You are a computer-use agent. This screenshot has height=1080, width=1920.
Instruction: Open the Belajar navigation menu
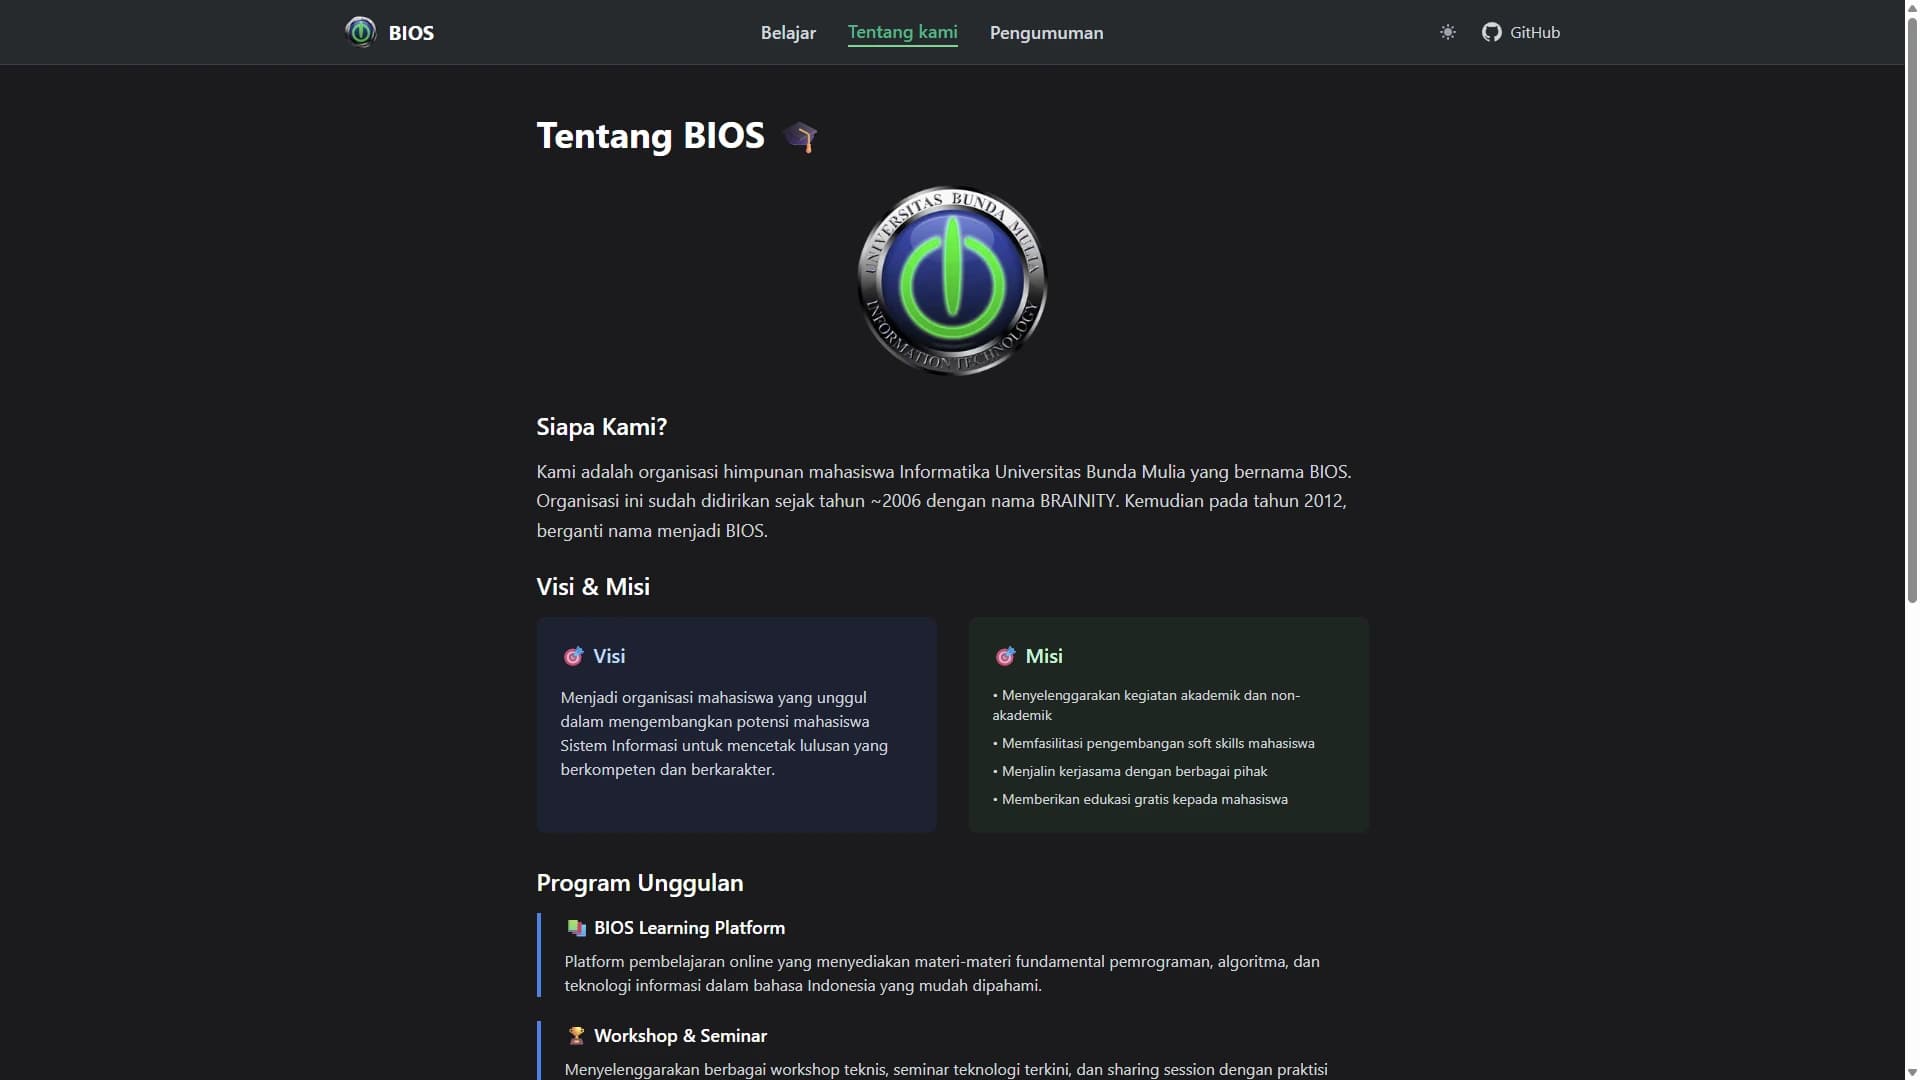[788, 33]
